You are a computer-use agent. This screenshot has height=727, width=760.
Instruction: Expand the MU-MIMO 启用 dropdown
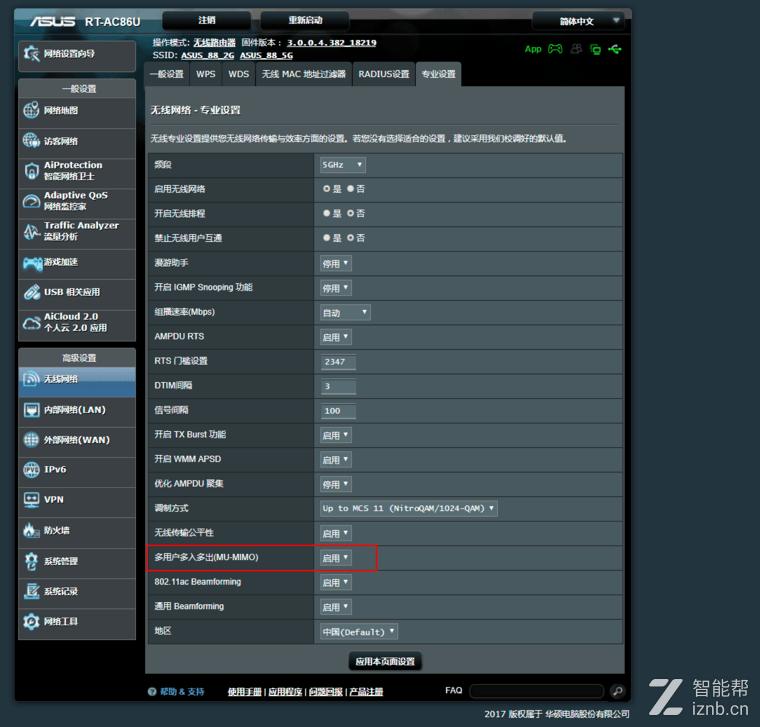[x=335, y=558]
